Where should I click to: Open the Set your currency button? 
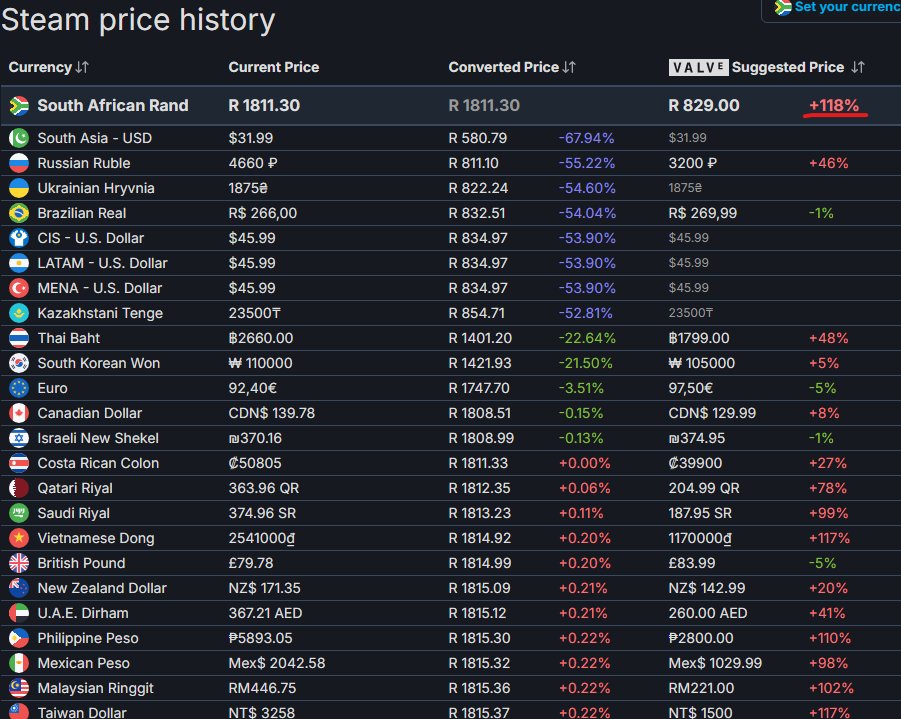point(831,8)
